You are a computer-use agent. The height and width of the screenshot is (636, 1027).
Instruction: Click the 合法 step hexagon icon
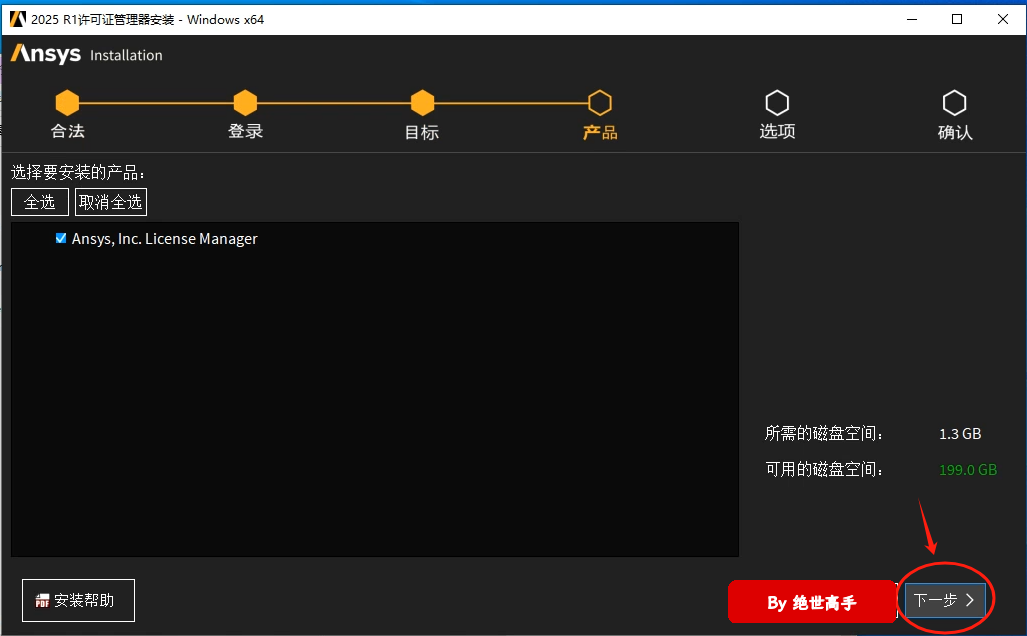click(x=67, y=103)
